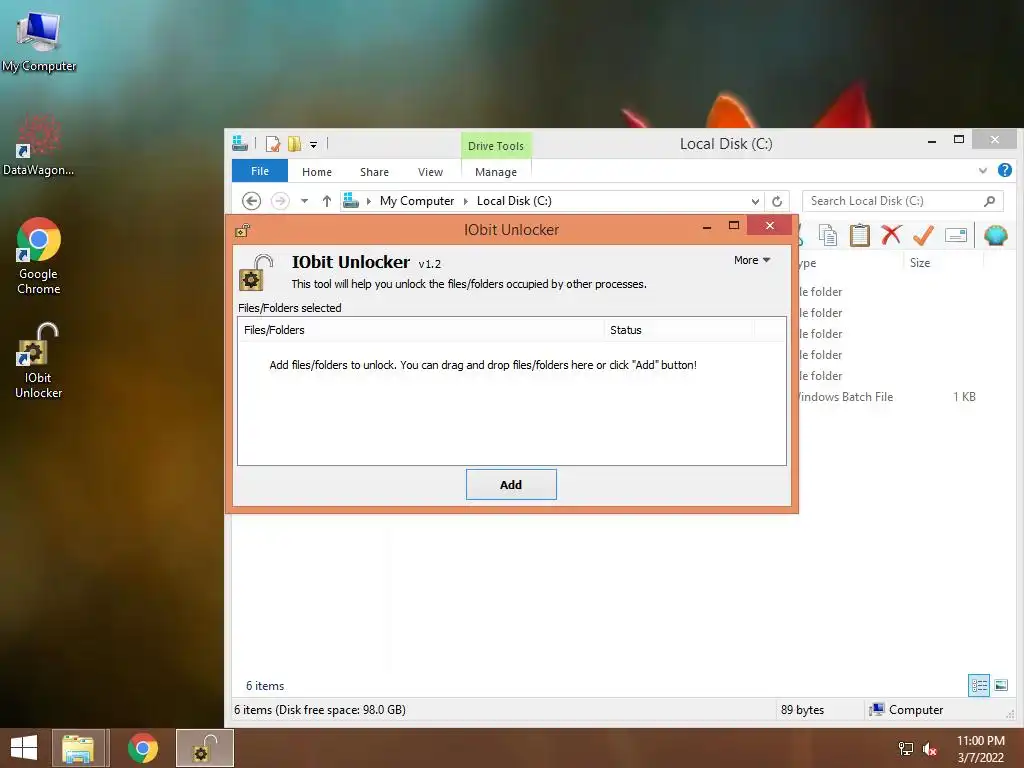Click File Explorer in the taskbar

point(78,748)
